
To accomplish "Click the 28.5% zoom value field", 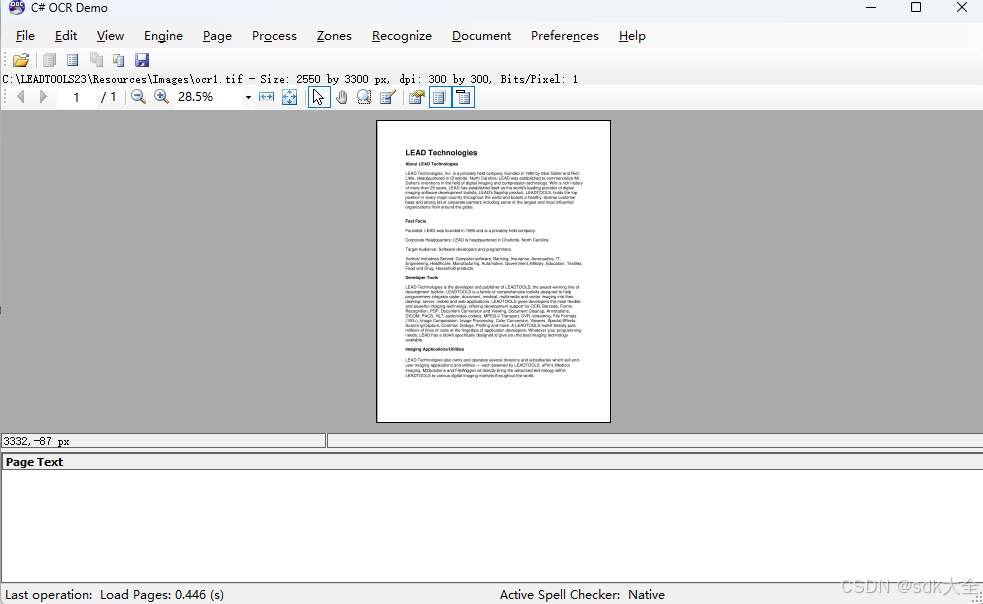I will tap(209, 97).
